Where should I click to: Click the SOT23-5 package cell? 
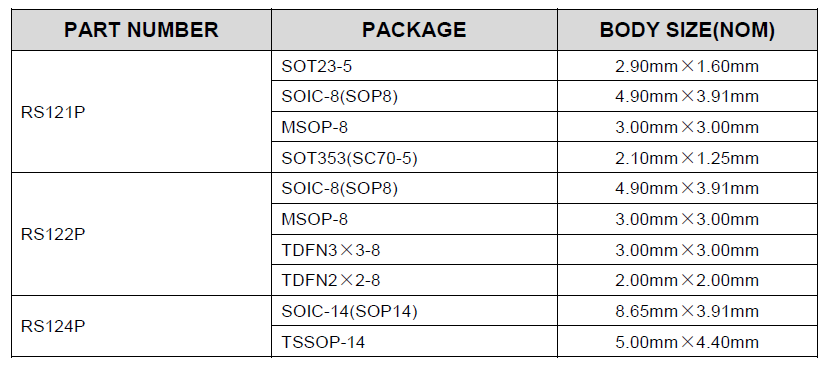pyautogui.click(x=414, y=66)
